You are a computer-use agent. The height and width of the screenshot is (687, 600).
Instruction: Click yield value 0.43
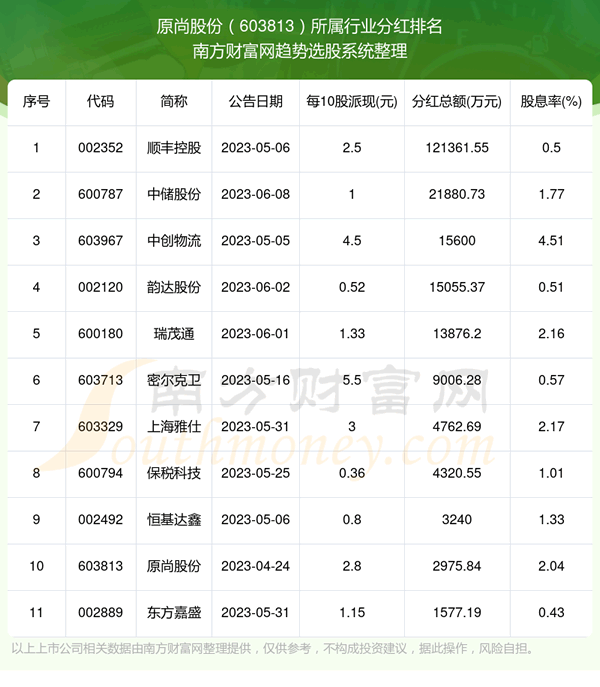pyautogui.click(x=551, y=612)
